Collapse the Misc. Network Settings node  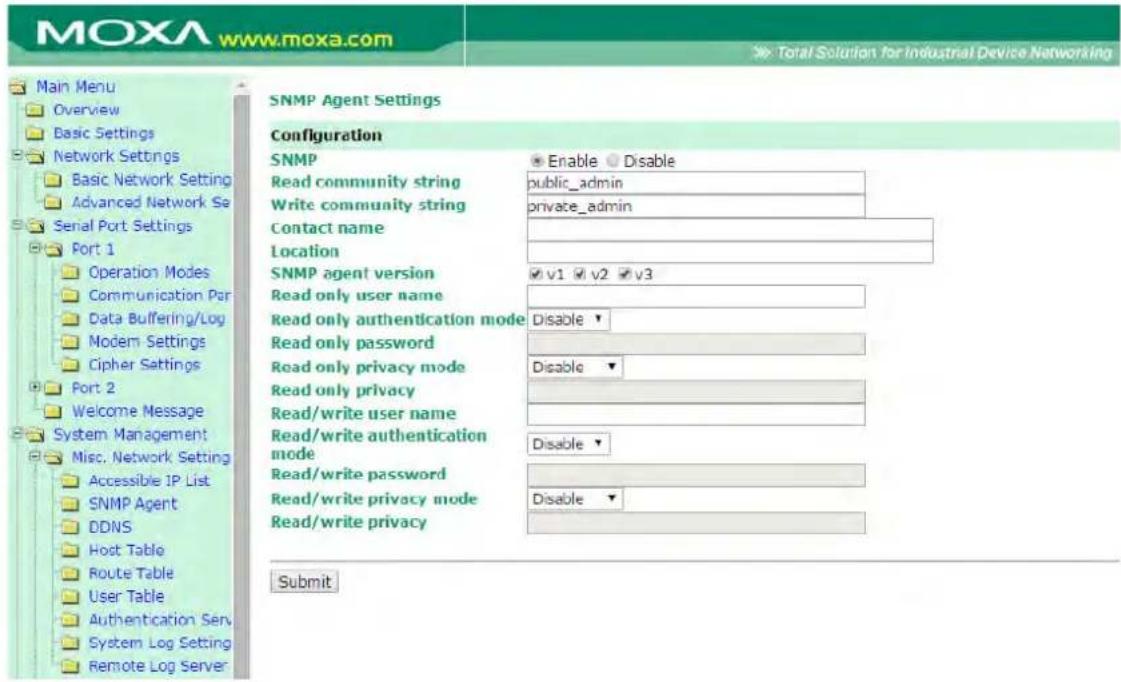(x=34, y=456)
